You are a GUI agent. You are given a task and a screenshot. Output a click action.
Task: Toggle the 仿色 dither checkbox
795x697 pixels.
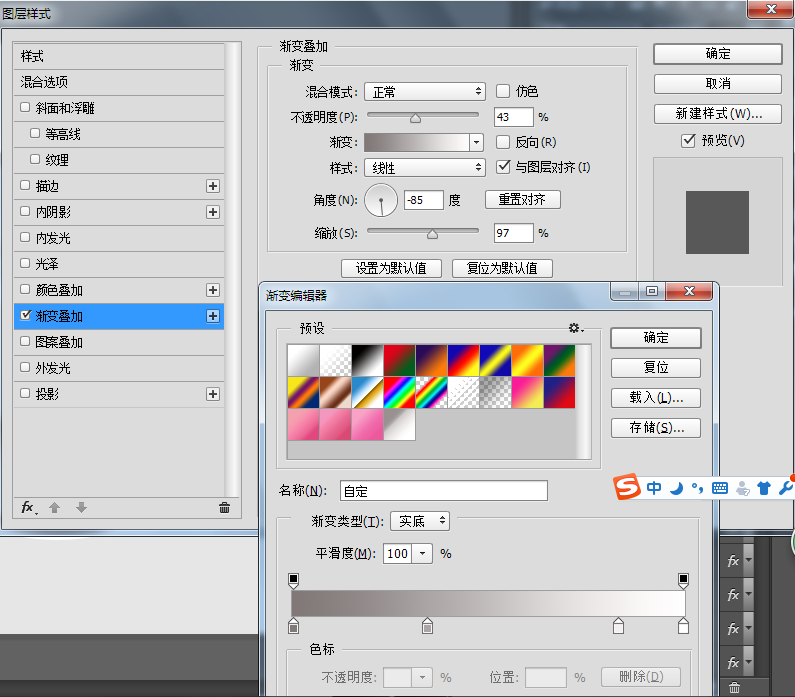(503, 91)
